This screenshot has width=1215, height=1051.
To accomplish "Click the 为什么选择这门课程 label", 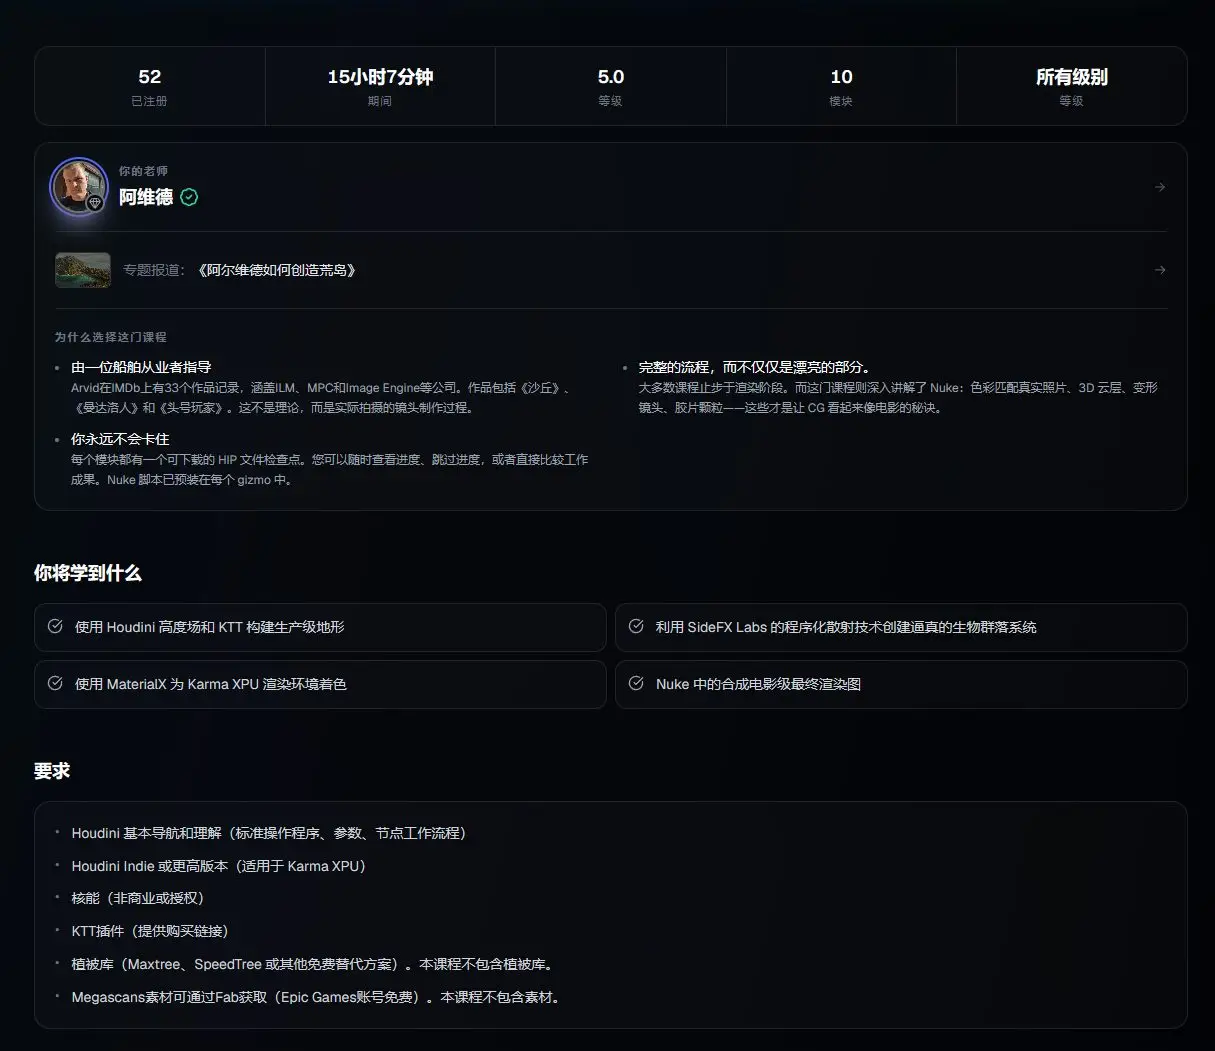I will tap(111, 337).
